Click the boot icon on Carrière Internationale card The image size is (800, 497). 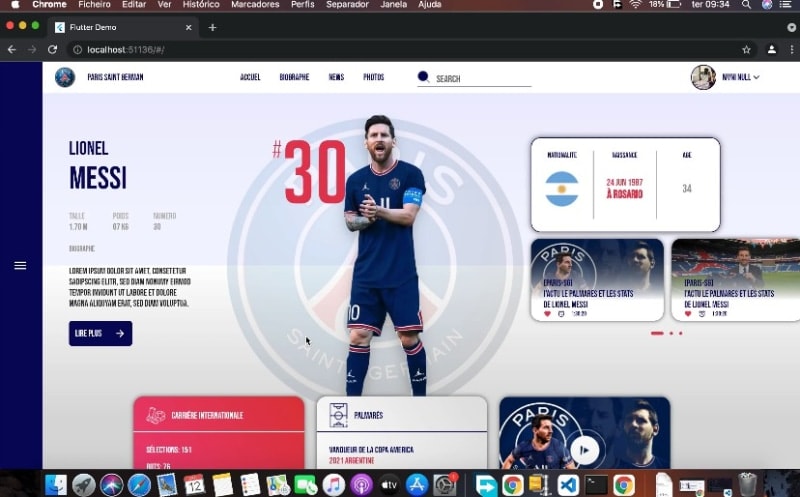(155, 415)
